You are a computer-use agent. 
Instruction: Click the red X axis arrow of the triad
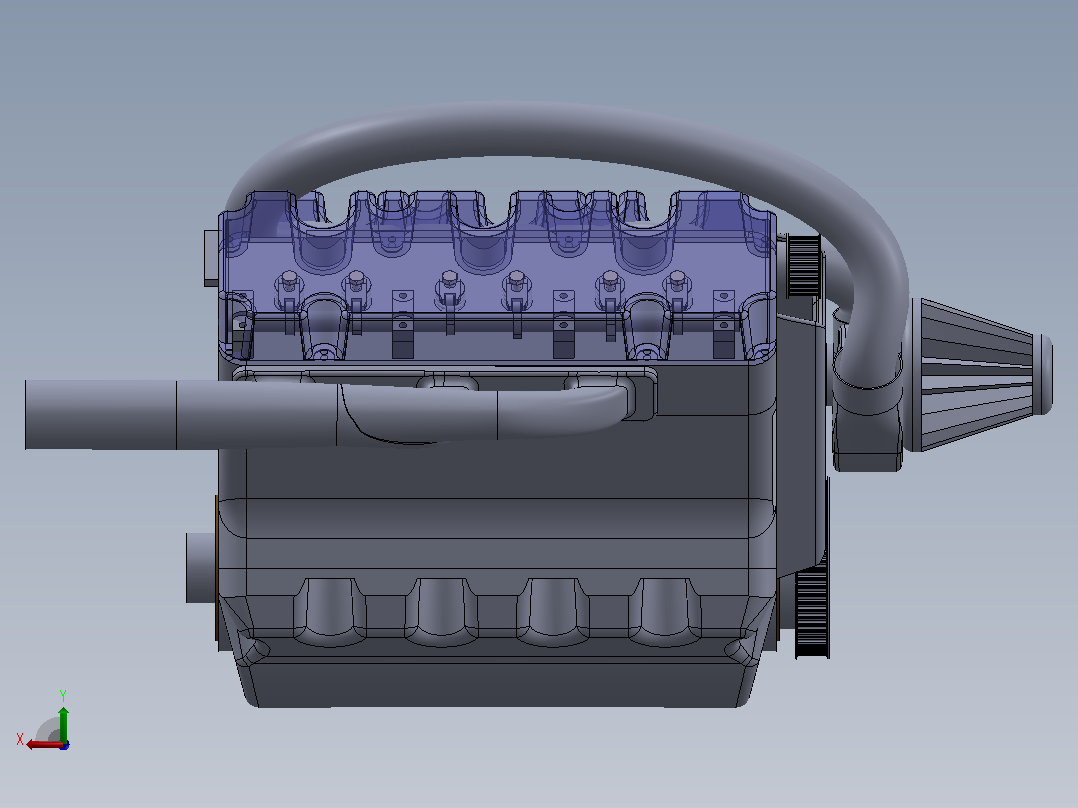tap(44, 745)
